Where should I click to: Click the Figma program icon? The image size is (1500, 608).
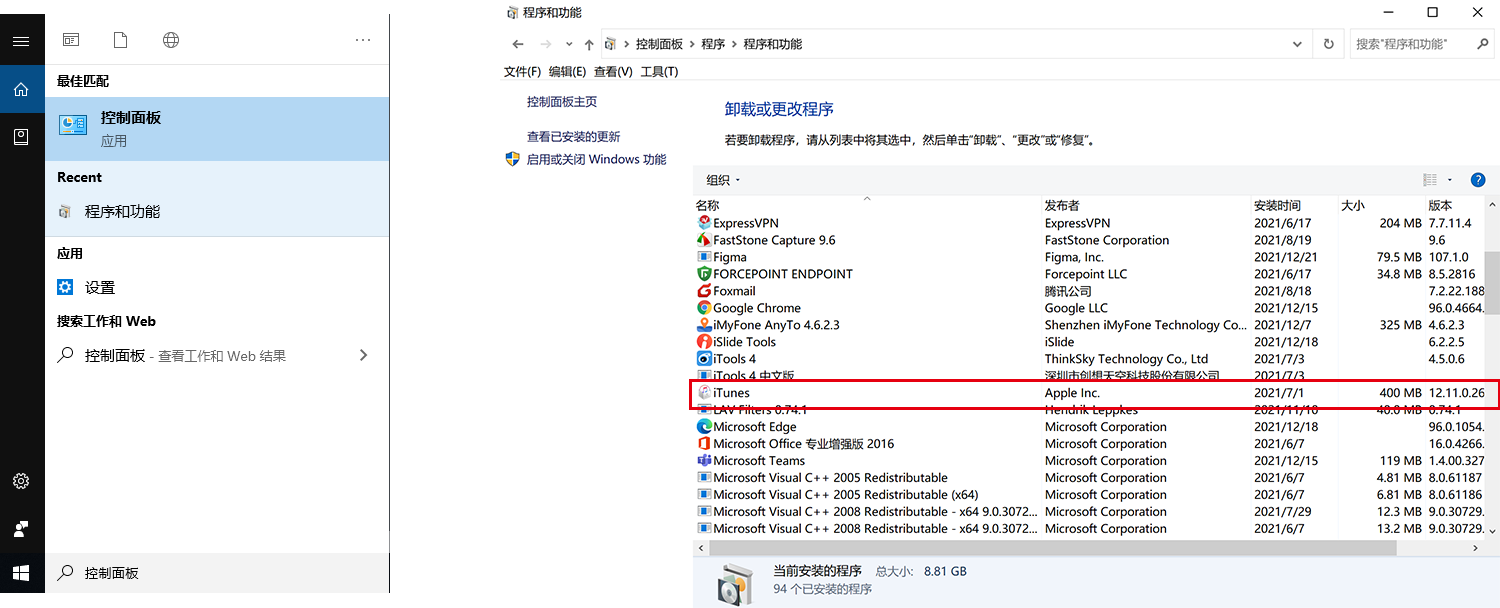pos(704,256)
